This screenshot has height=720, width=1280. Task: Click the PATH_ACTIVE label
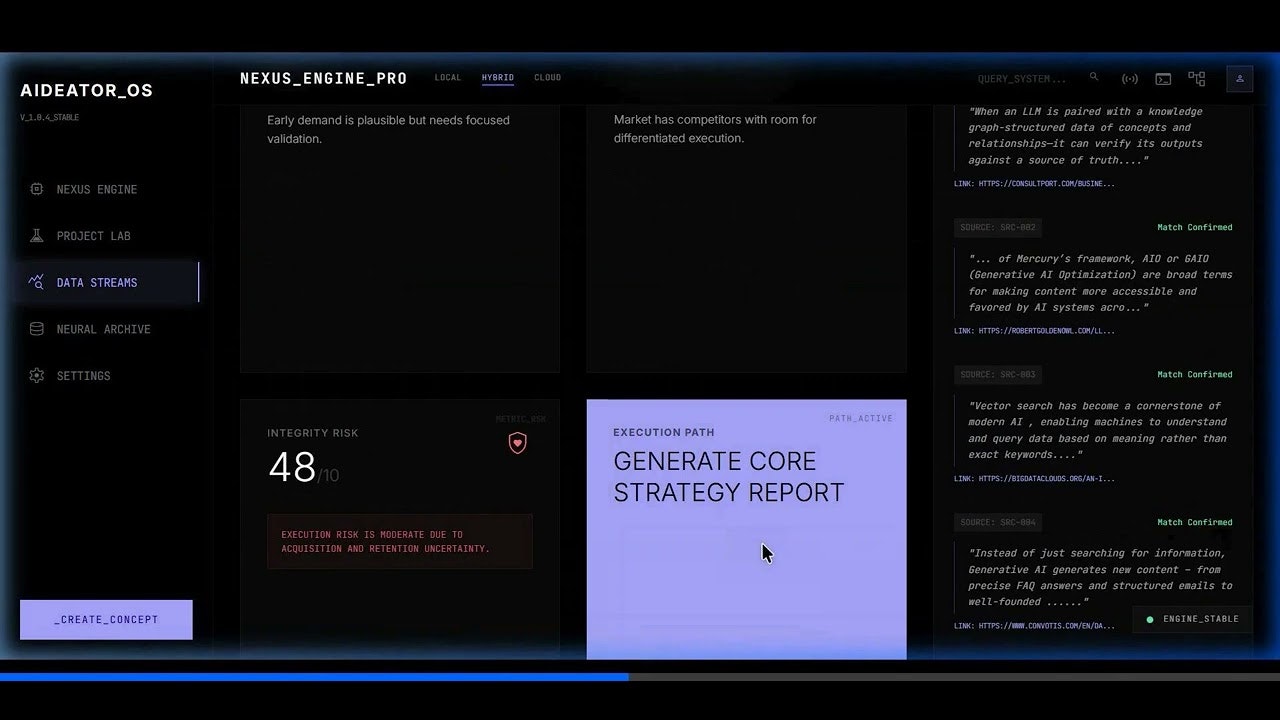click(861, 419)
